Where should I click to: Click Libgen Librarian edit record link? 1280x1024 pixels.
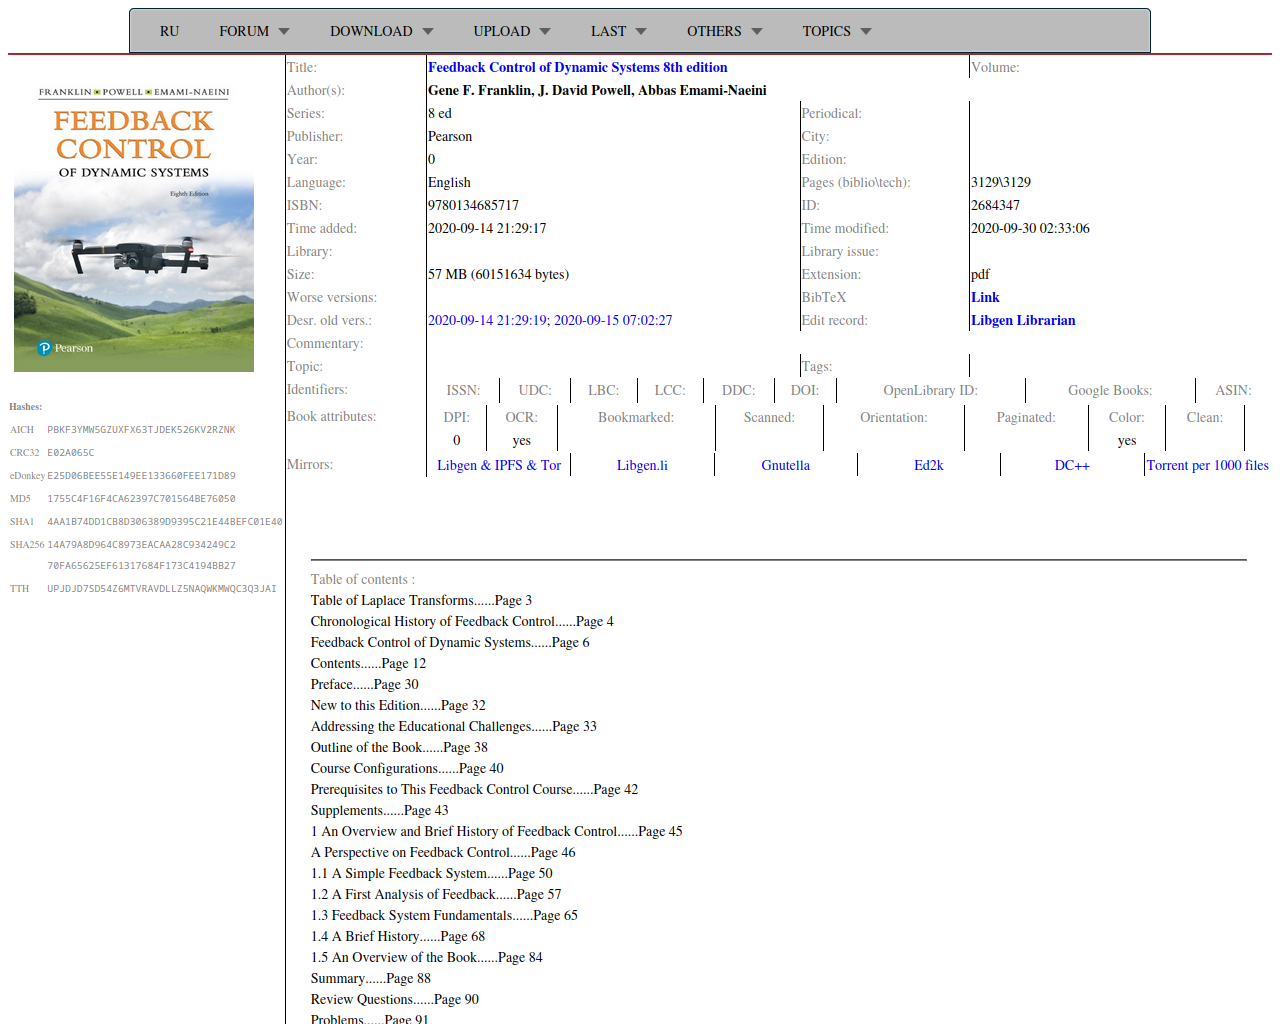[x=1023, y=320]
